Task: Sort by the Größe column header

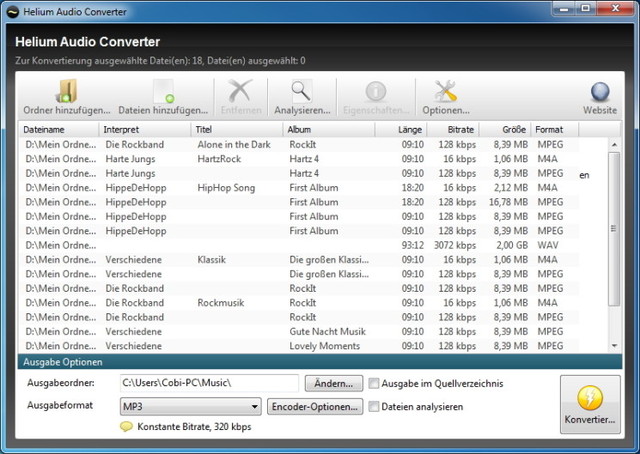Action: [x=505, y=129]
